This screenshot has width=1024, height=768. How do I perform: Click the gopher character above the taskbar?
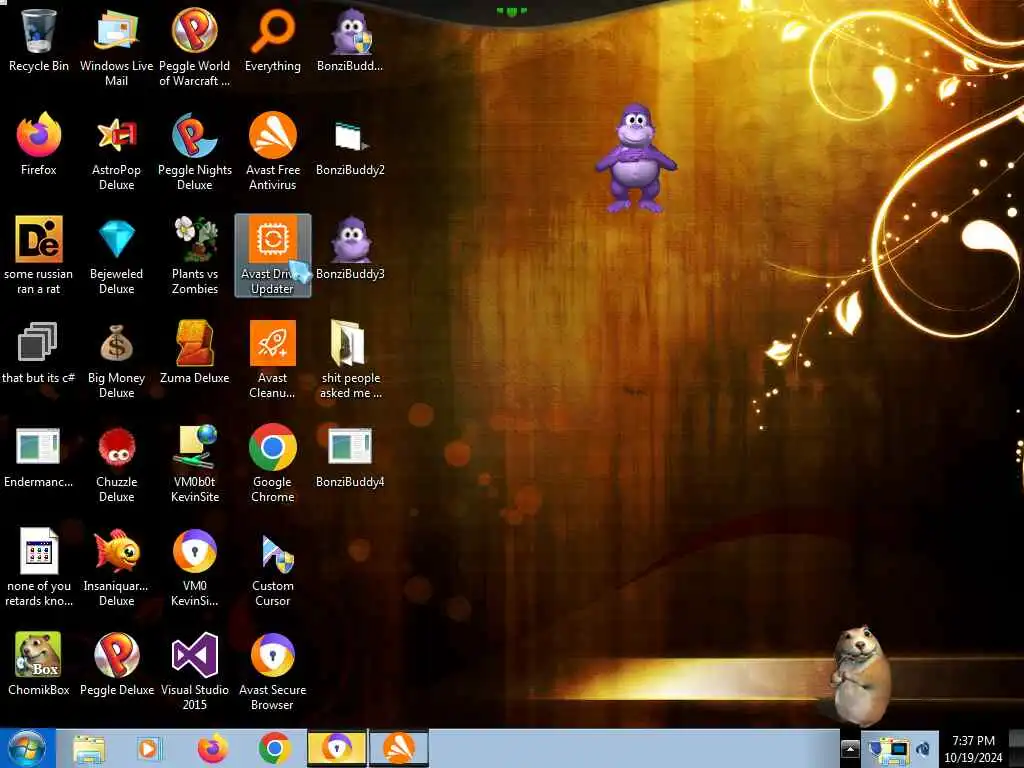coord(859,675)
